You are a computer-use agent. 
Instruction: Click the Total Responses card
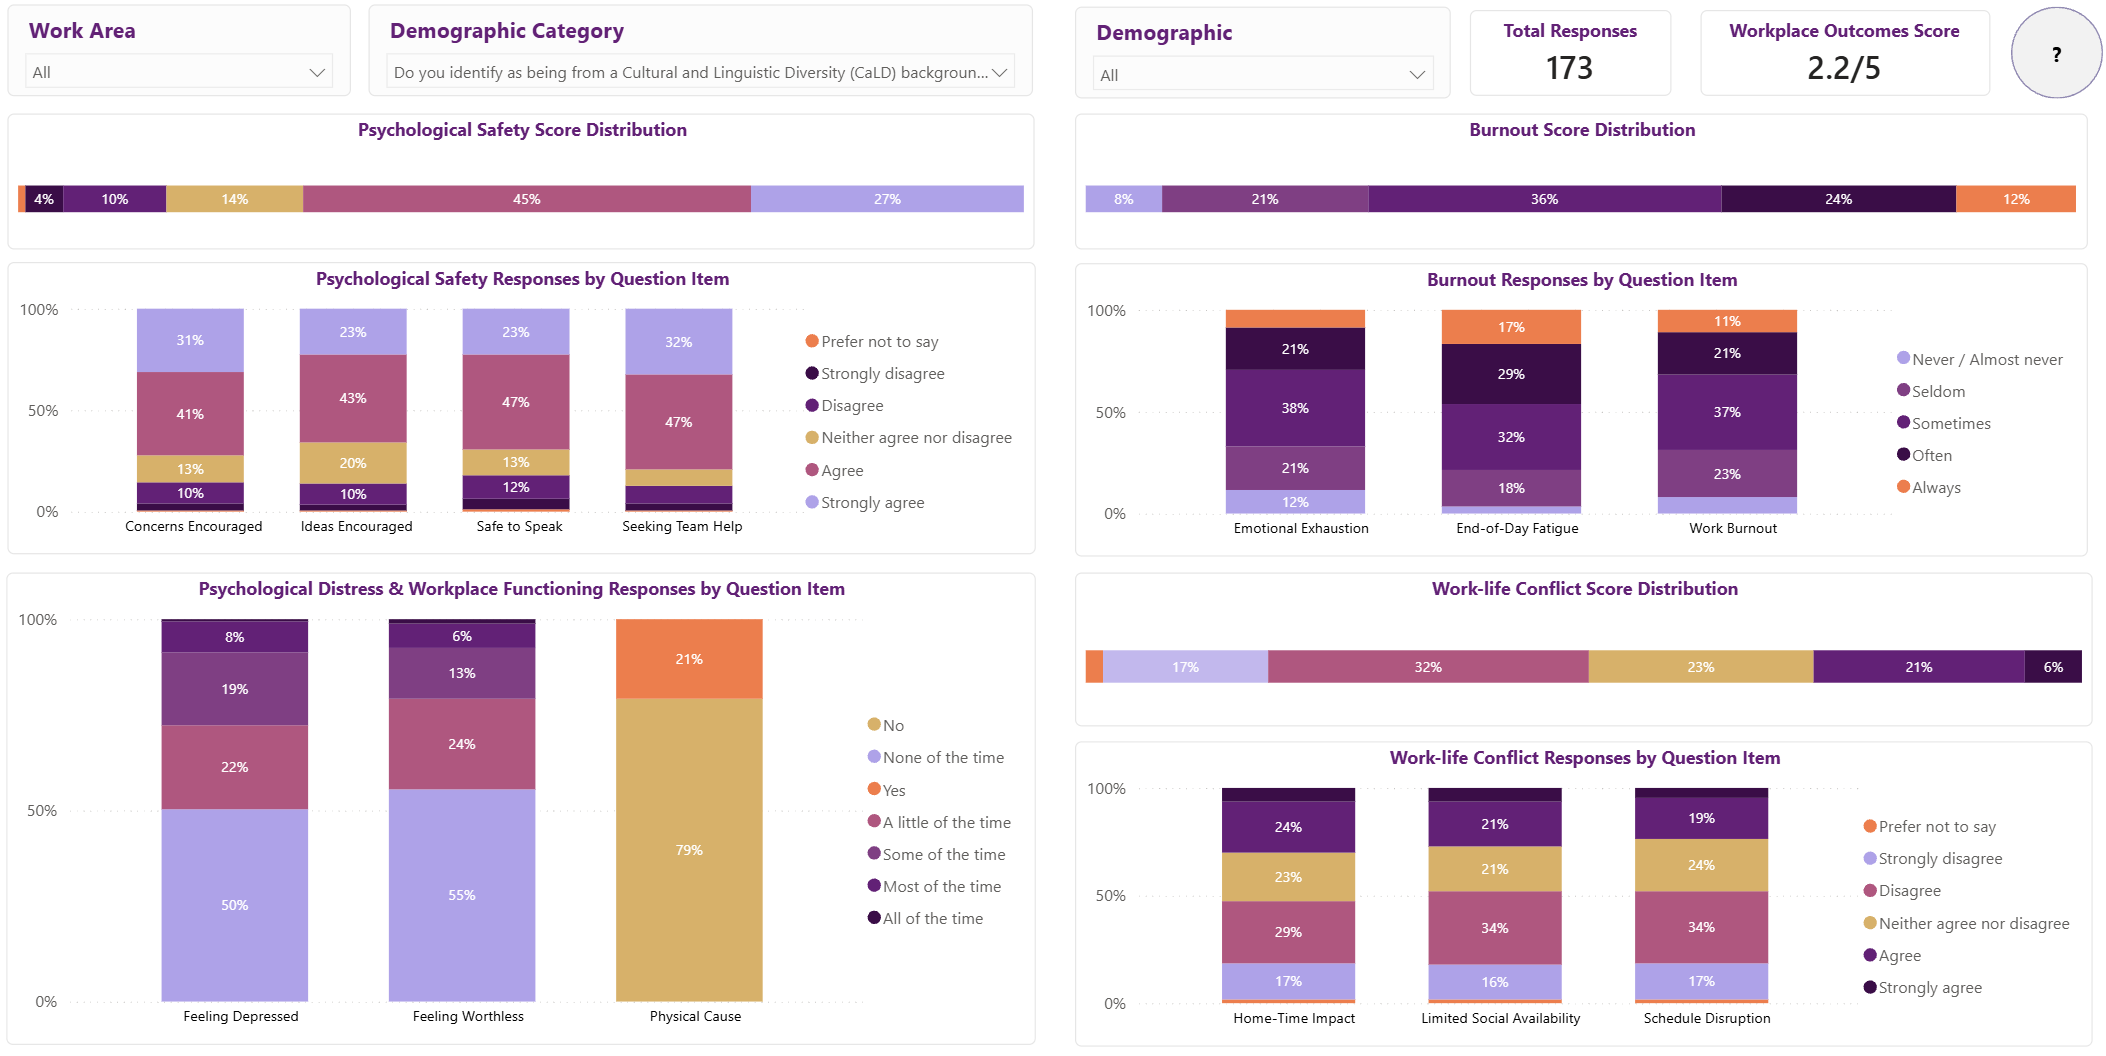[1570, 53]
